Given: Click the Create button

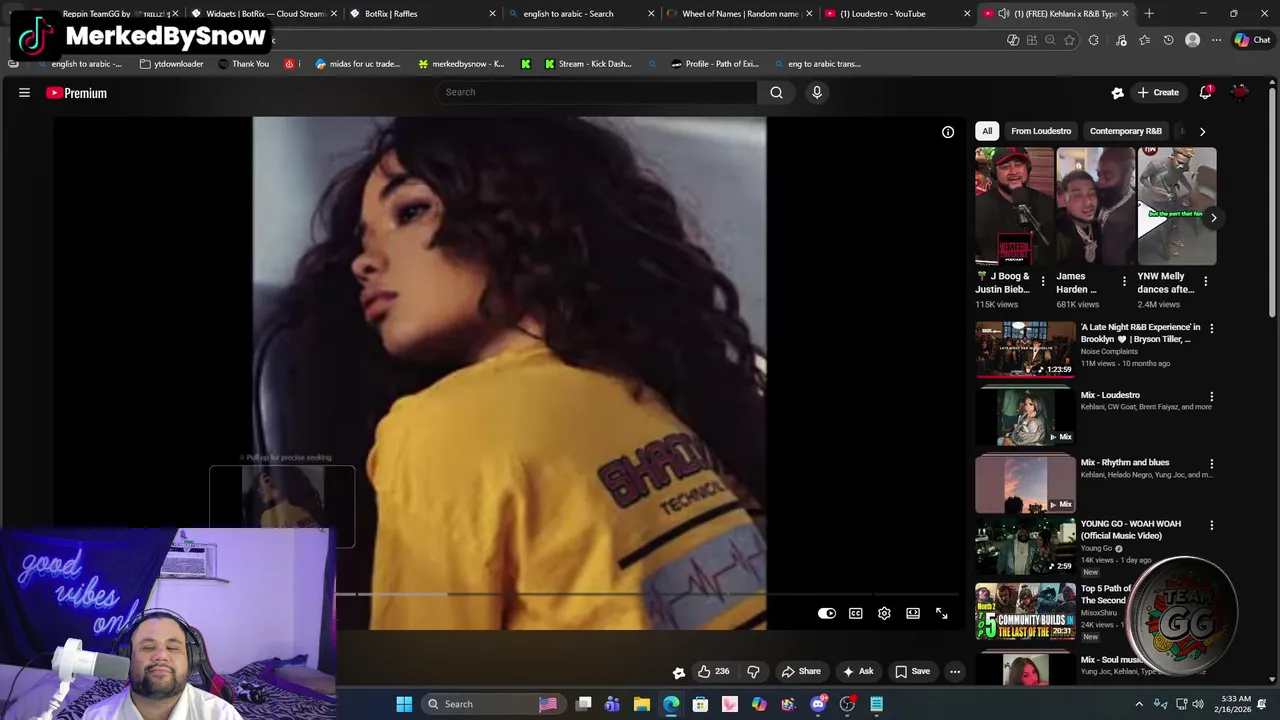Looking at the screenshot, I should click(1158, 93).
